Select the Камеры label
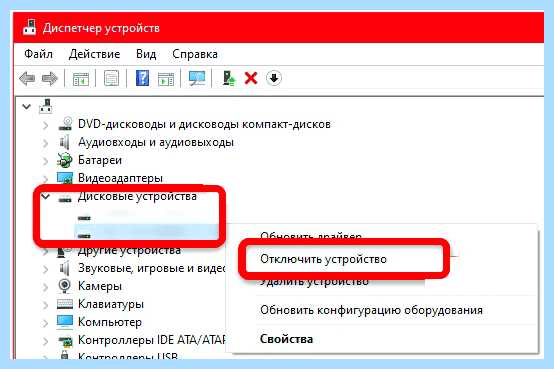 [x=100, y=286]
